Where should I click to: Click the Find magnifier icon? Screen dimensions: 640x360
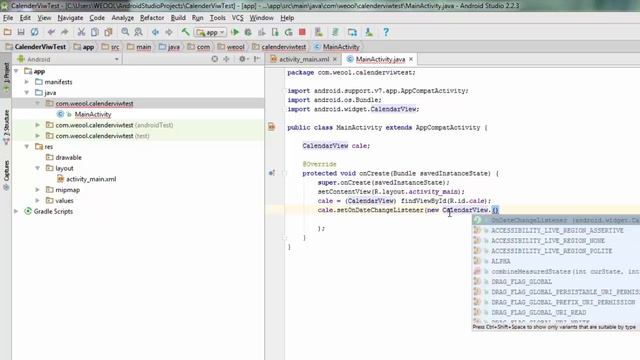125,32
